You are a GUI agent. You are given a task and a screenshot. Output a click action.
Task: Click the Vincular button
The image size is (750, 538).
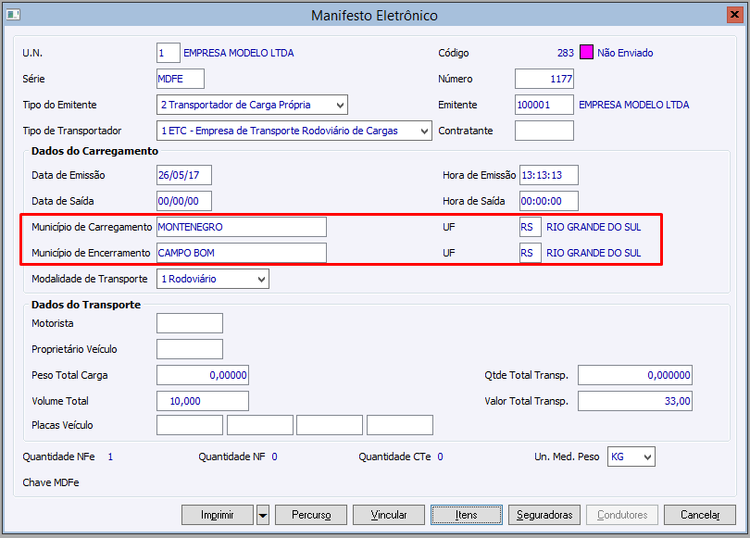click(388, 515)
